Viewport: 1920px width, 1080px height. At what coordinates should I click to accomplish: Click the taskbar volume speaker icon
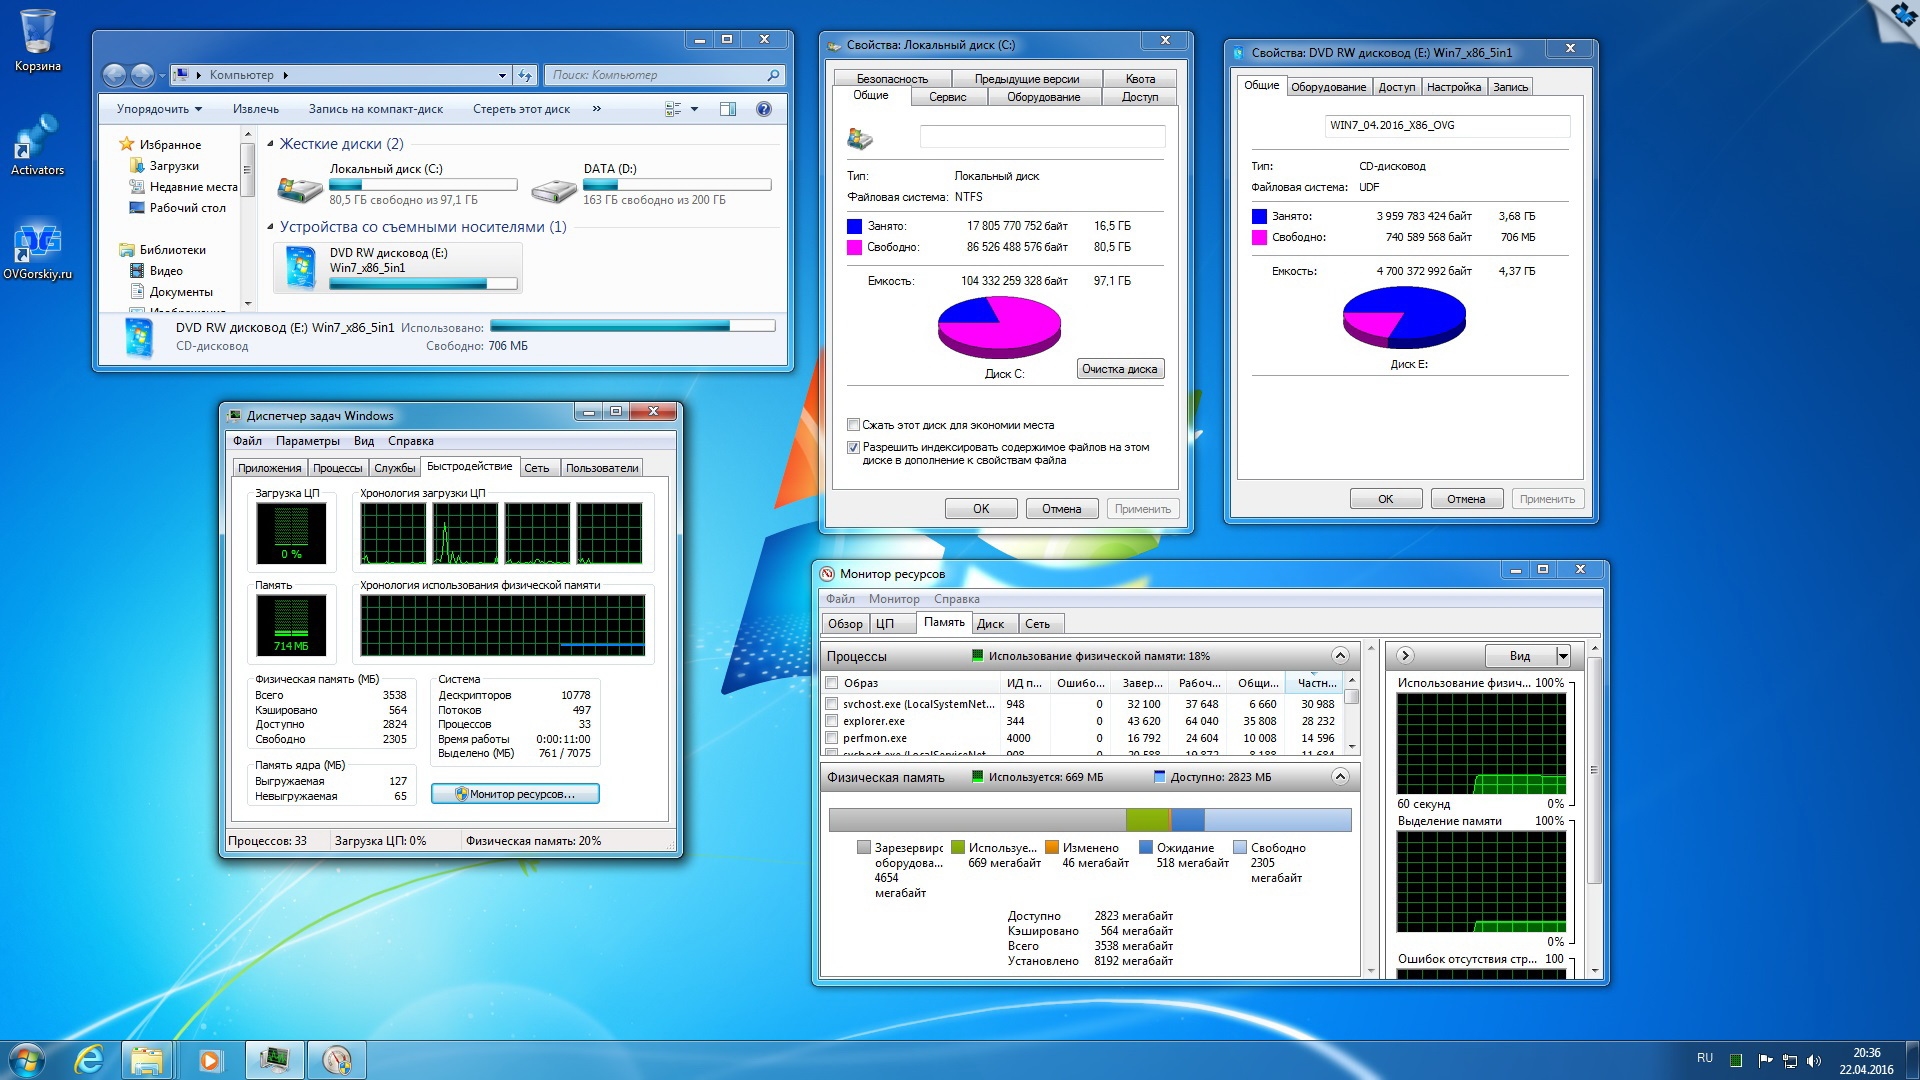(1814, 1060)
